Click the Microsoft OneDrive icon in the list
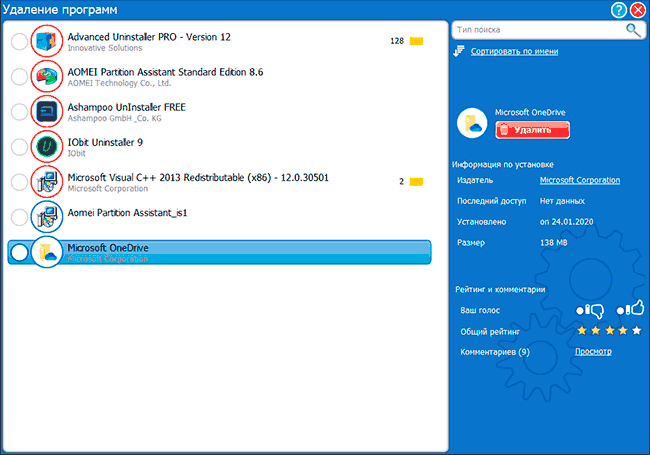 (46, 252)
